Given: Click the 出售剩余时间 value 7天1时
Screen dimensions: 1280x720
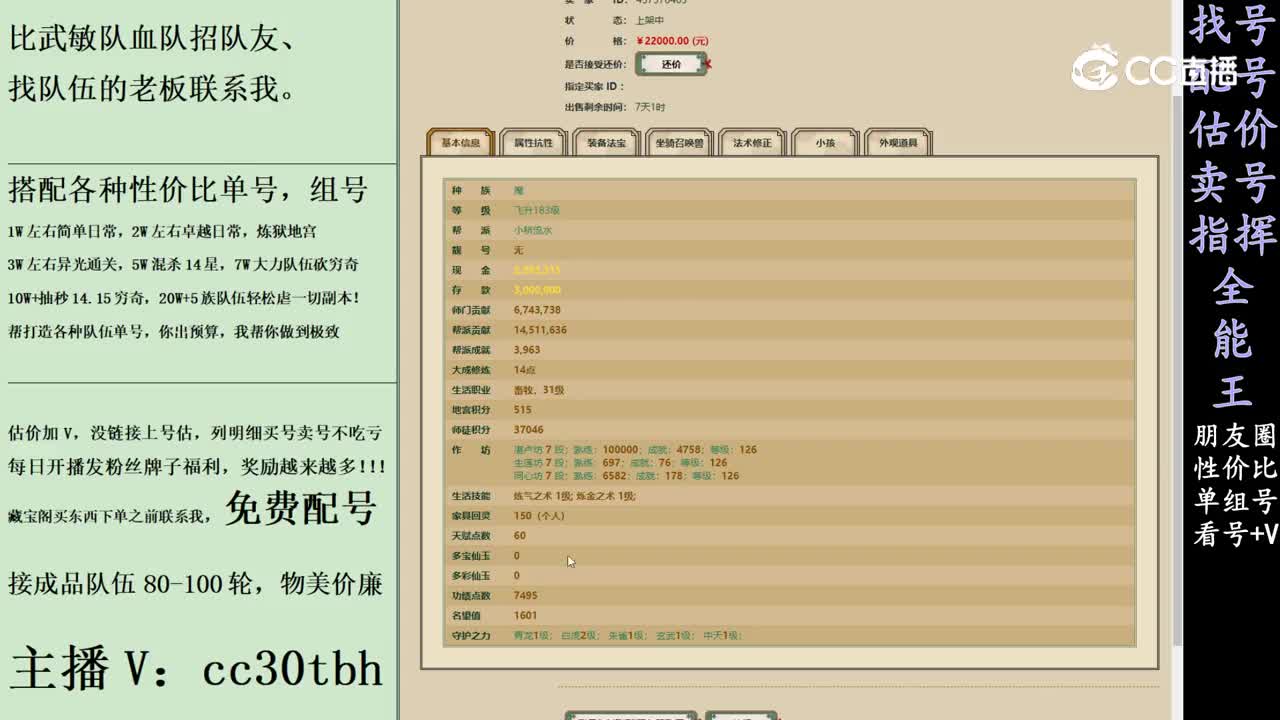Looking at the screenshot, I should (650, 107).
